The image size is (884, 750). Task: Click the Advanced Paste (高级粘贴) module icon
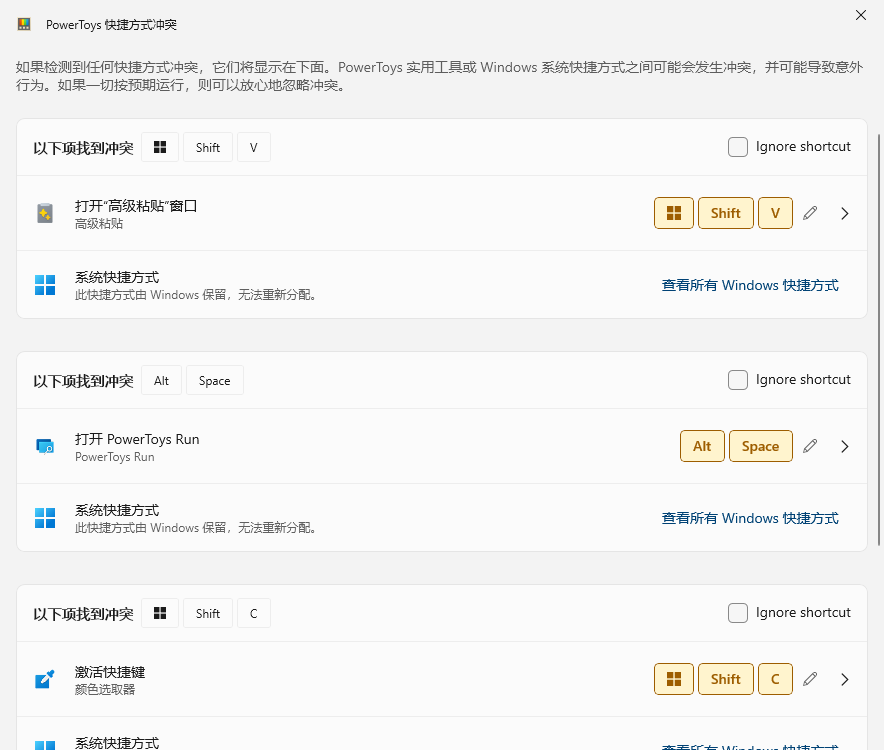(45, 213)
